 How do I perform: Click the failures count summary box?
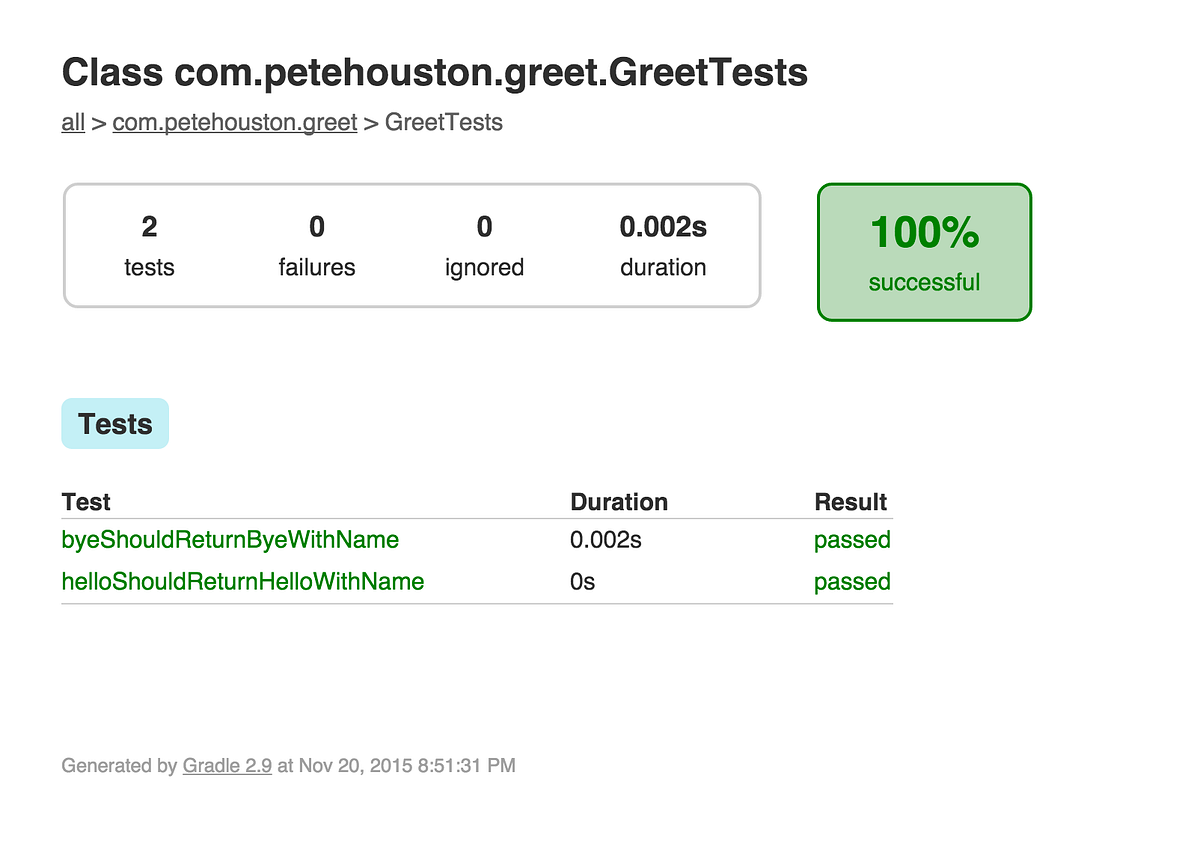pyautogui.click(x=317, y=244)
